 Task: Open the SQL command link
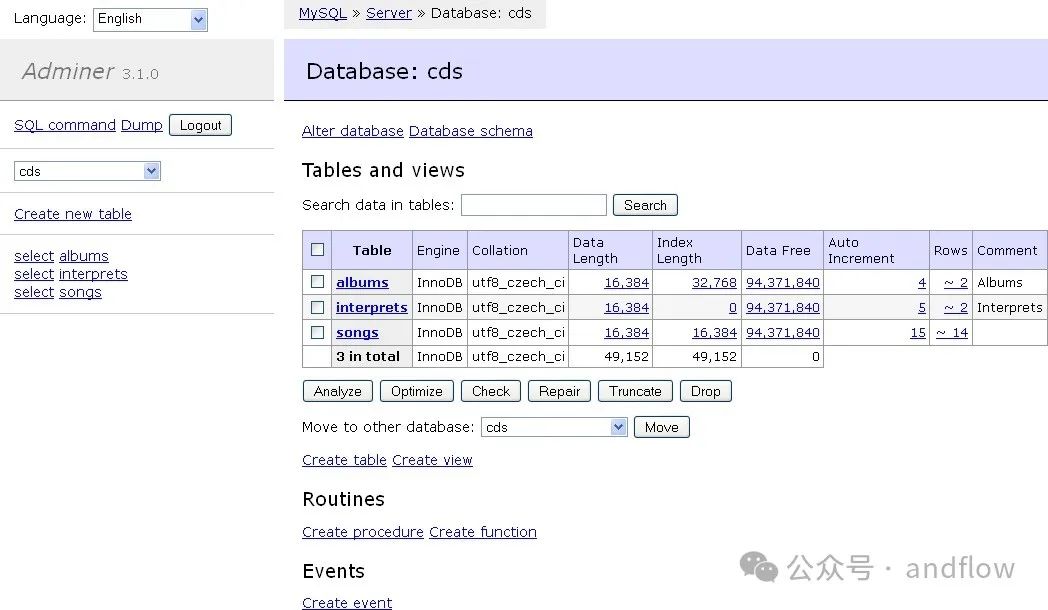click(65, 125)
